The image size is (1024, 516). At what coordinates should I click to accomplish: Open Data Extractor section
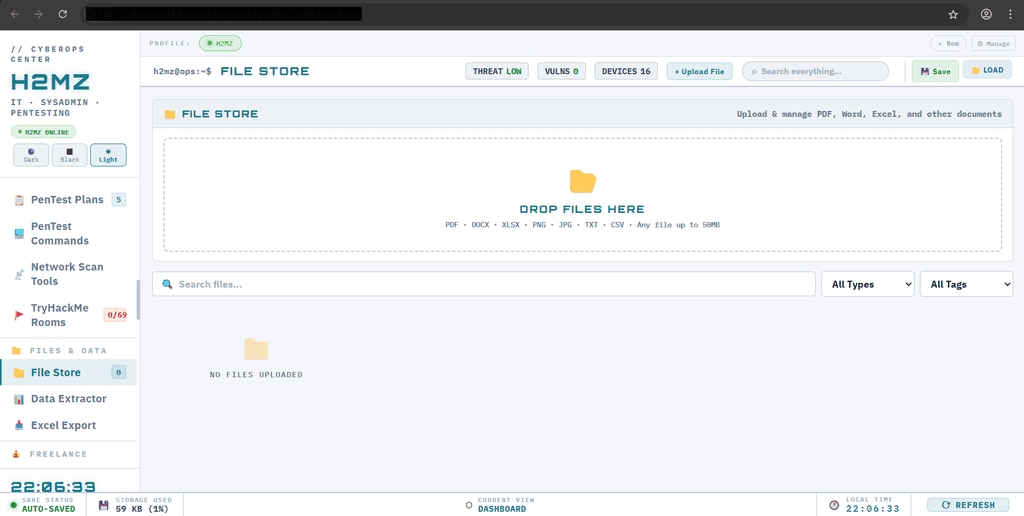[69, 399]
